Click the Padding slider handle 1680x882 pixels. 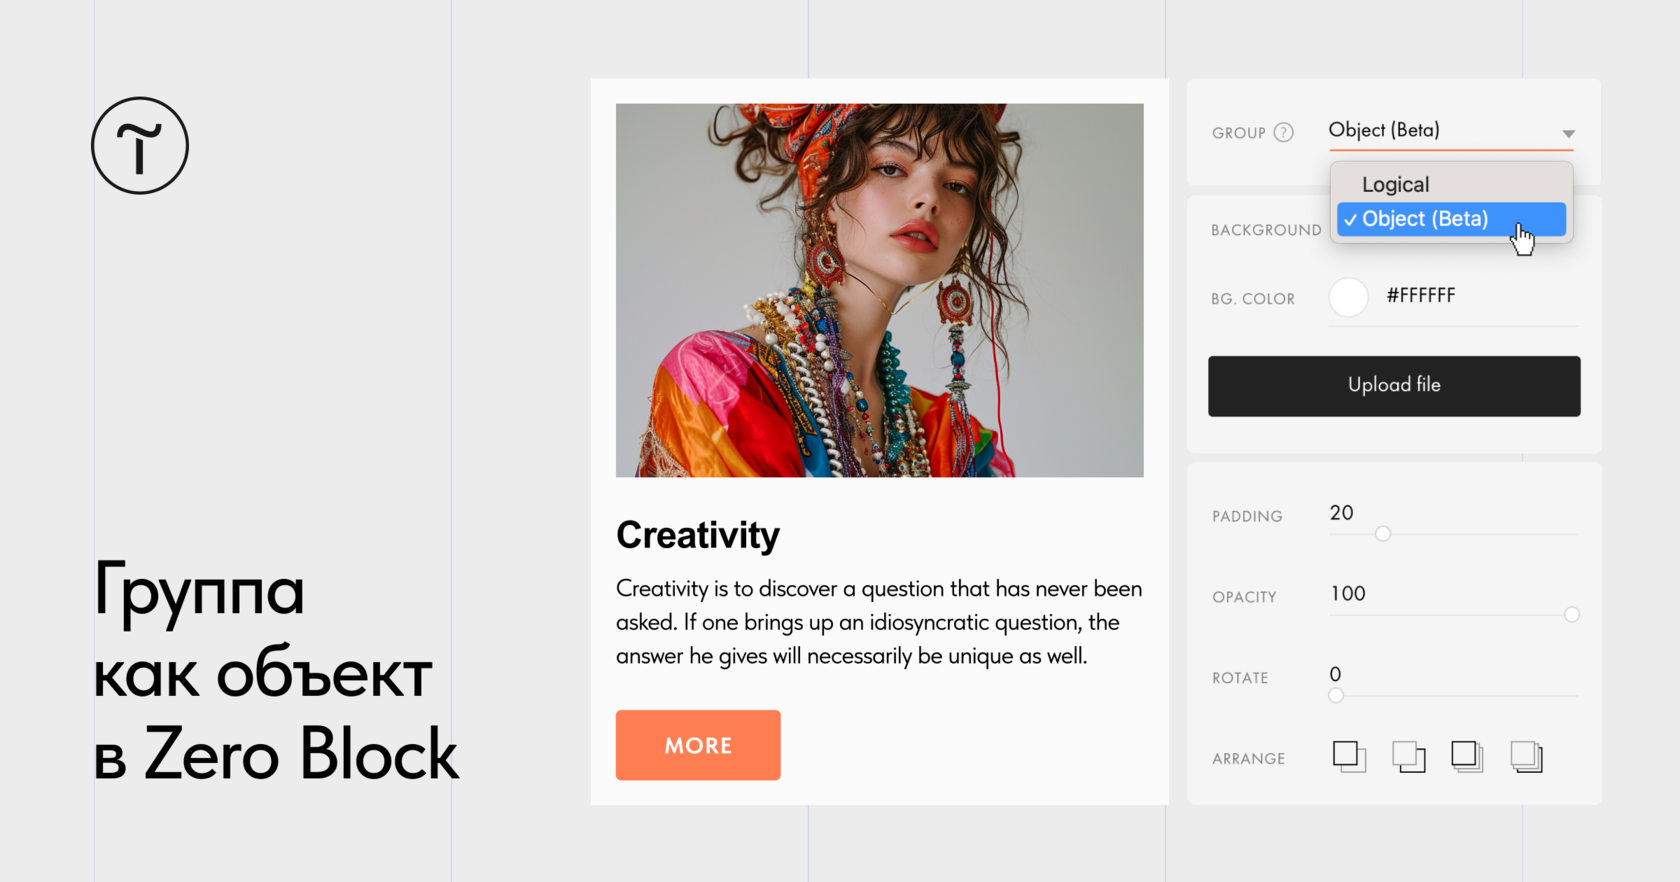pyautogui.click(x=1383, y=534)
